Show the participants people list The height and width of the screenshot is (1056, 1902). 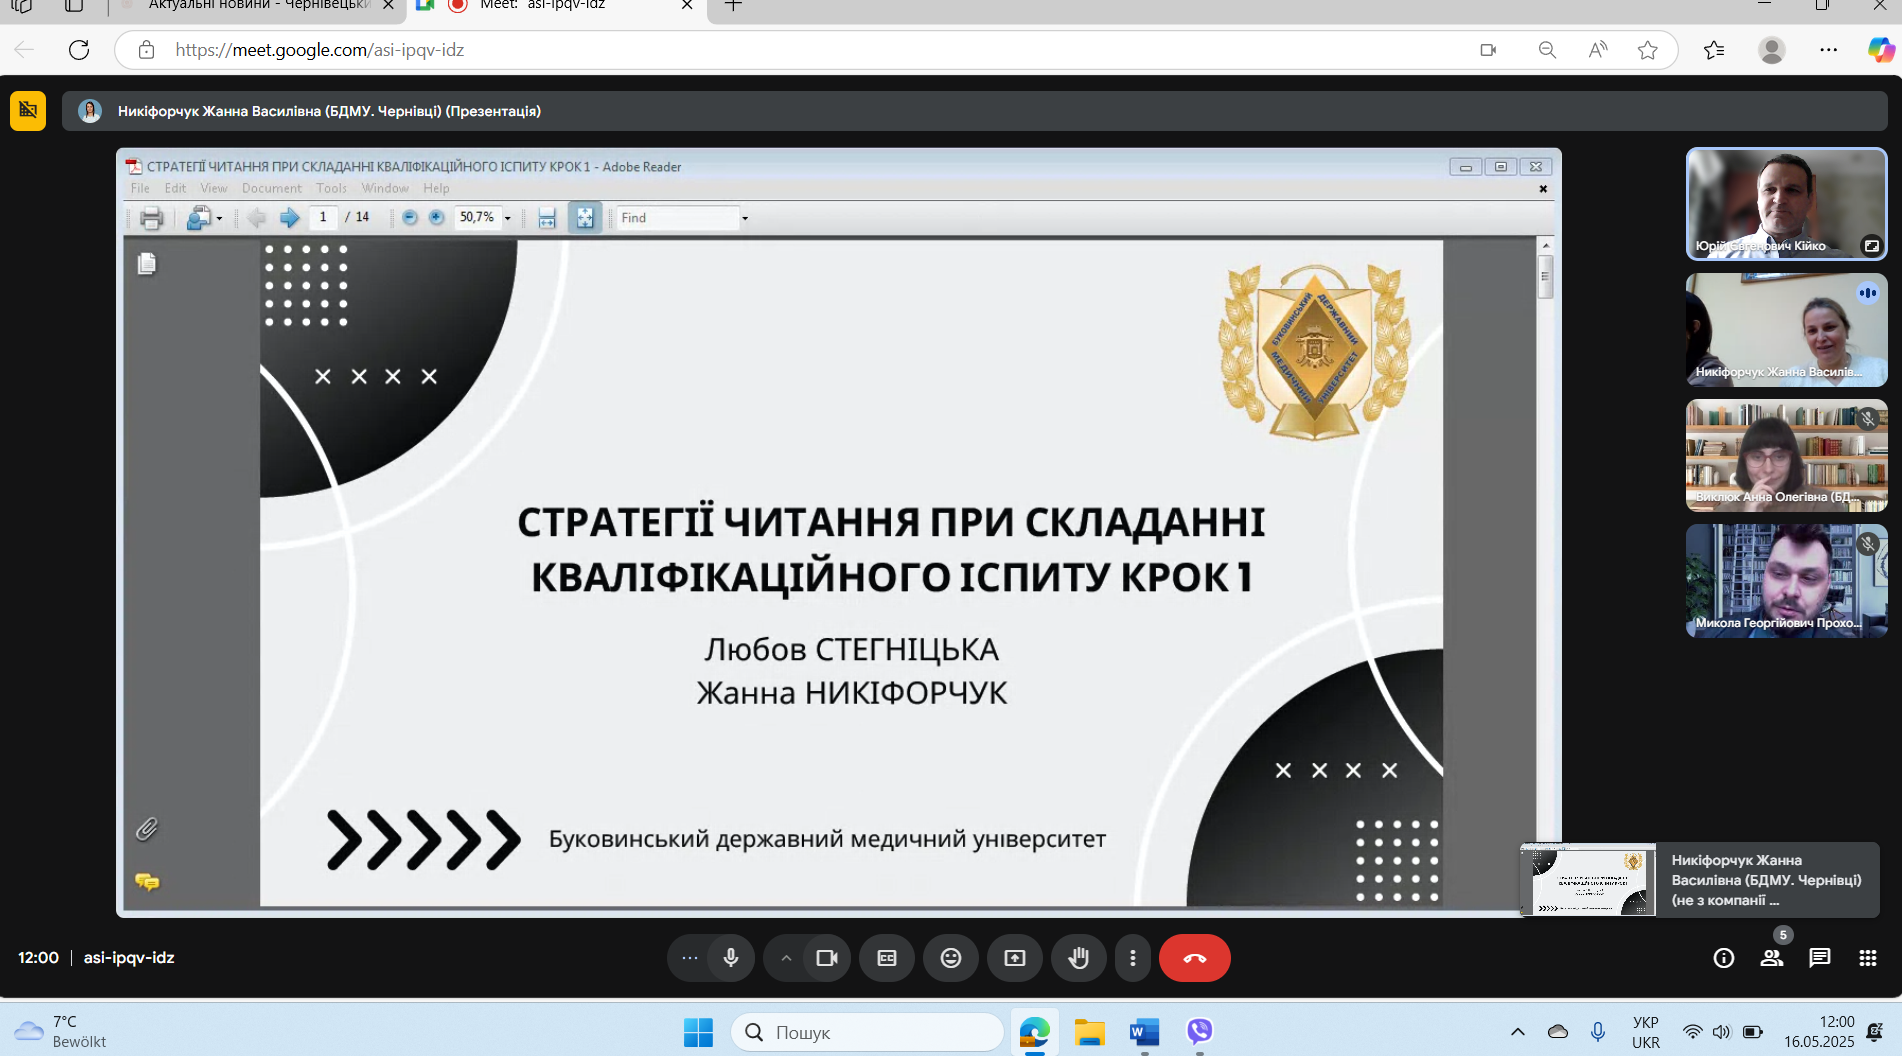[x=1771, y=958]
